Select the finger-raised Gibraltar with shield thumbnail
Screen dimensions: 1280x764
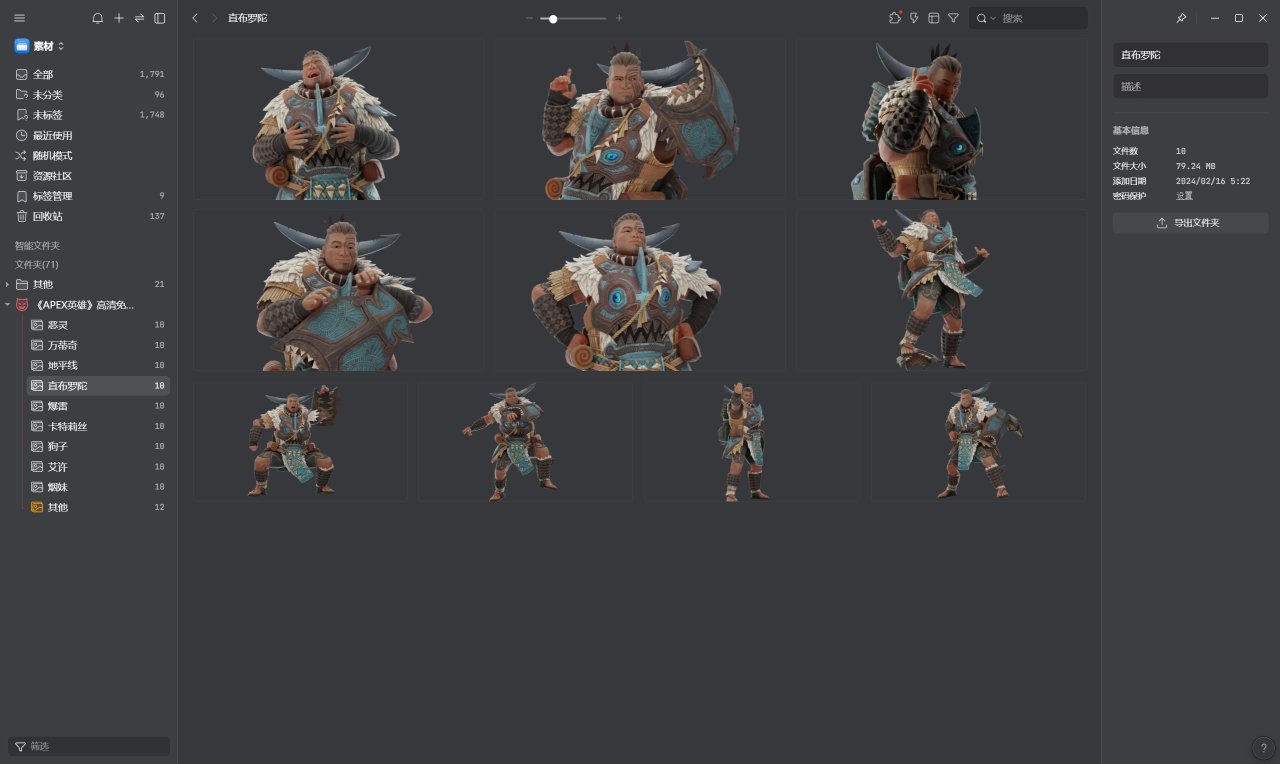(639, 119)
